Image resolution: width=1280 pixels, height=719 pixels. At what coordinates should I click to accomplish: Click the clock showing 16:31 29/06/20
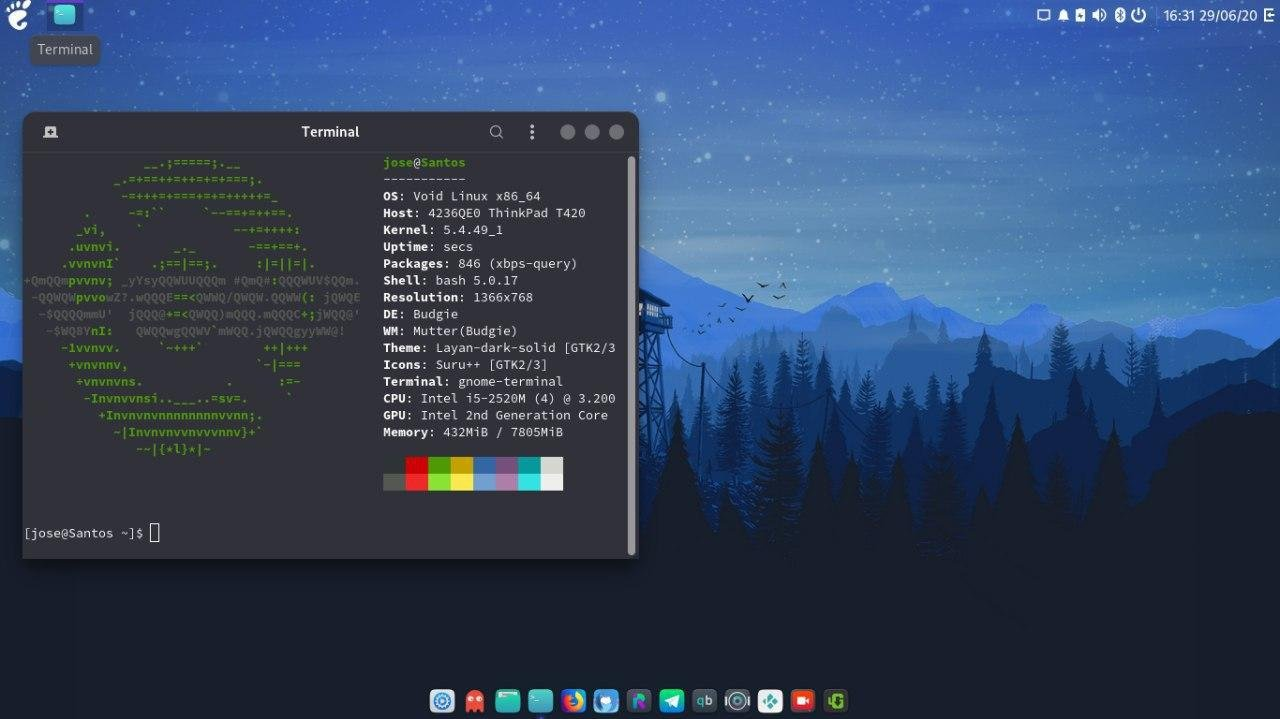(1210, 15)
